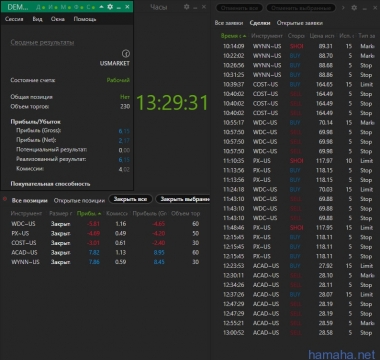Sort trades by Время column header
Screen dimensions: 380x360
point(233,36)
